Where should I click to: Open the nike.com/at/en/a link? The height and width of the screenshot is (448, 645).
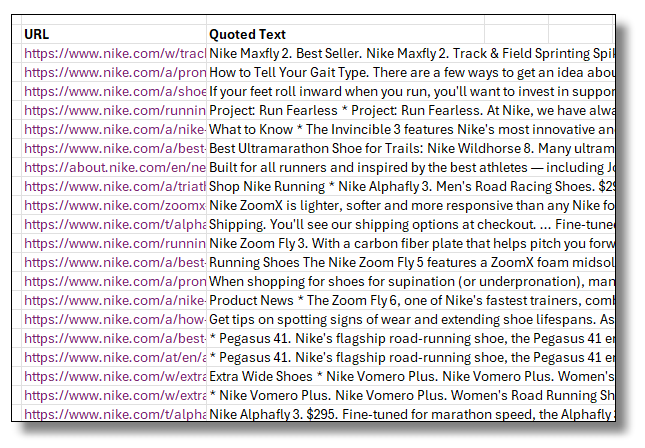(x=115, y=357)
